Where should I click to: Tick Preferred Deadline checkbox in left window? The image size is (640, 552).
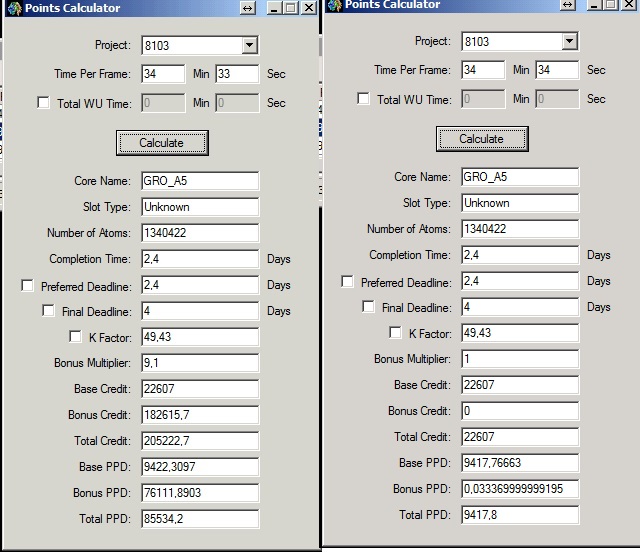click(27, 285)
